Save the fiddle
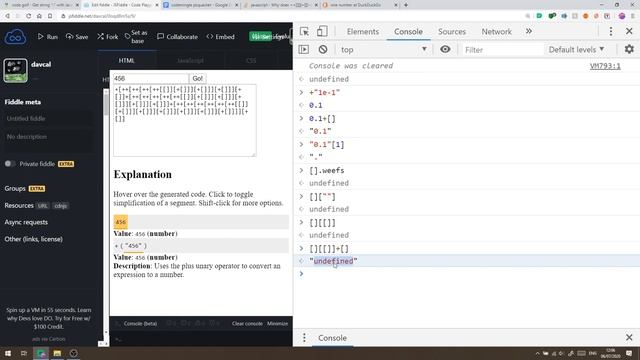 tap(77, 37)
